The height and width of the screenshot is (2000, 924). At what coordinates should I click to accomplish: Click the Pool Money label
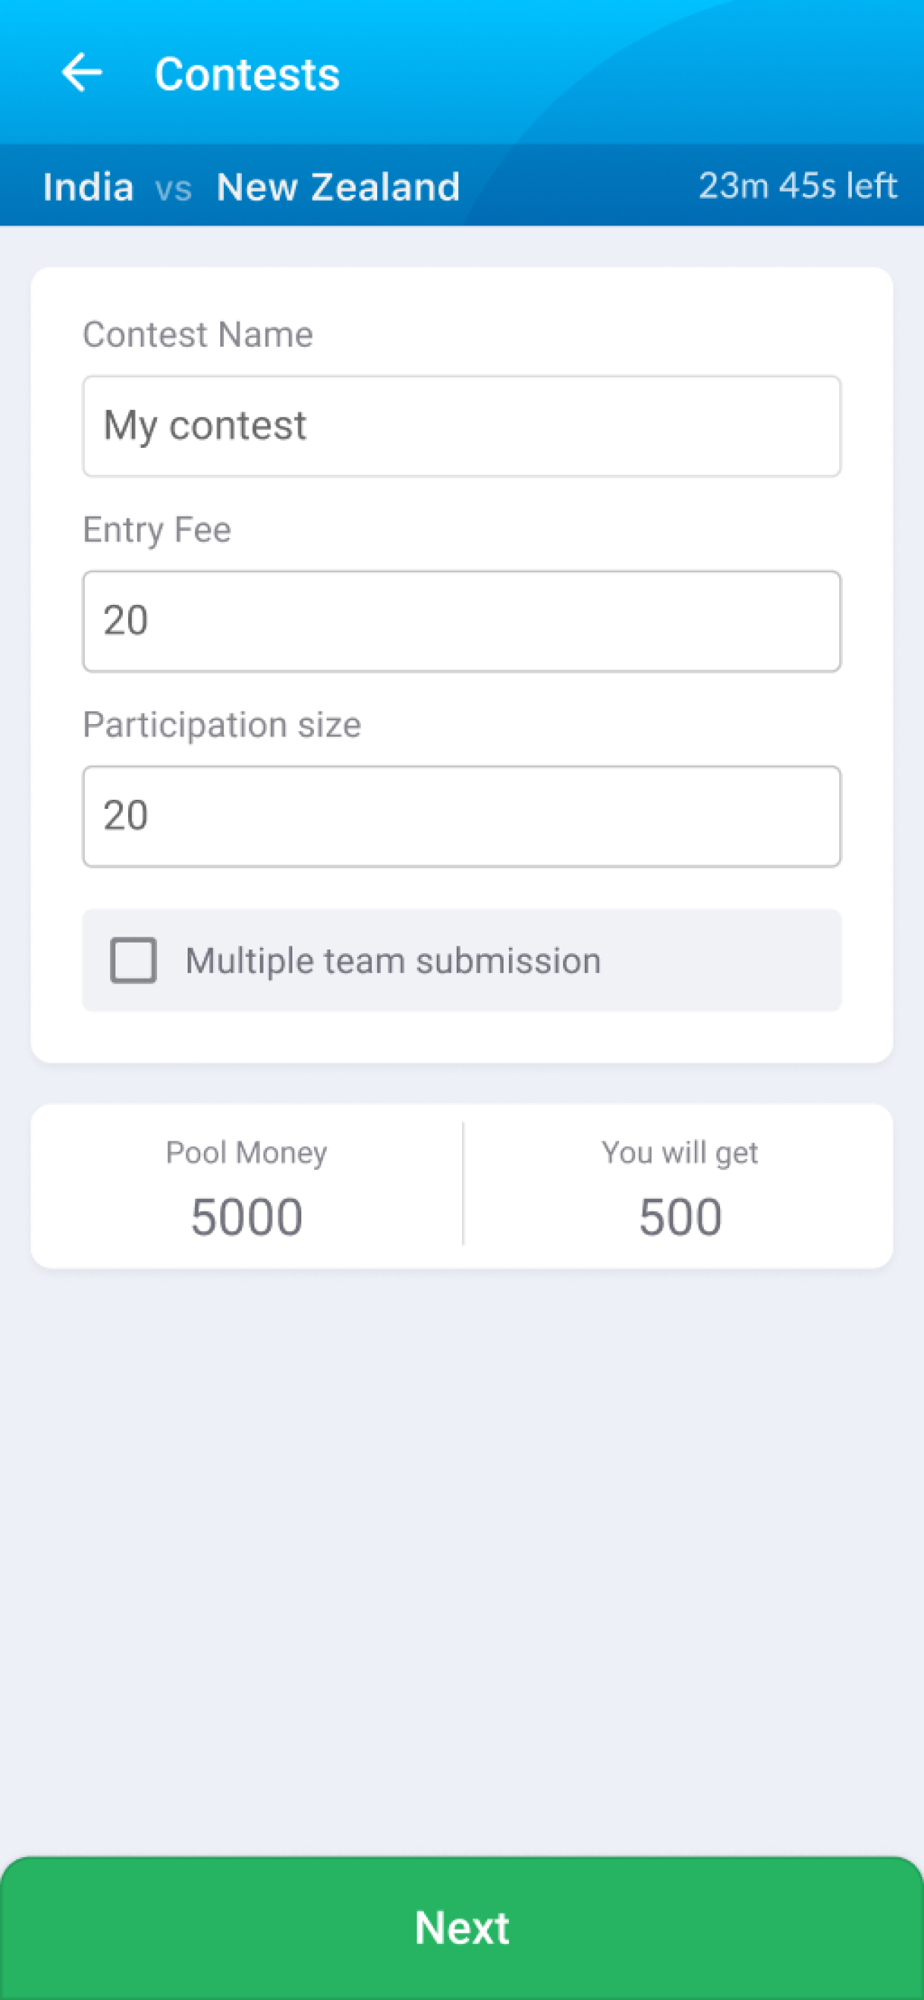(x=246, y=1153)
